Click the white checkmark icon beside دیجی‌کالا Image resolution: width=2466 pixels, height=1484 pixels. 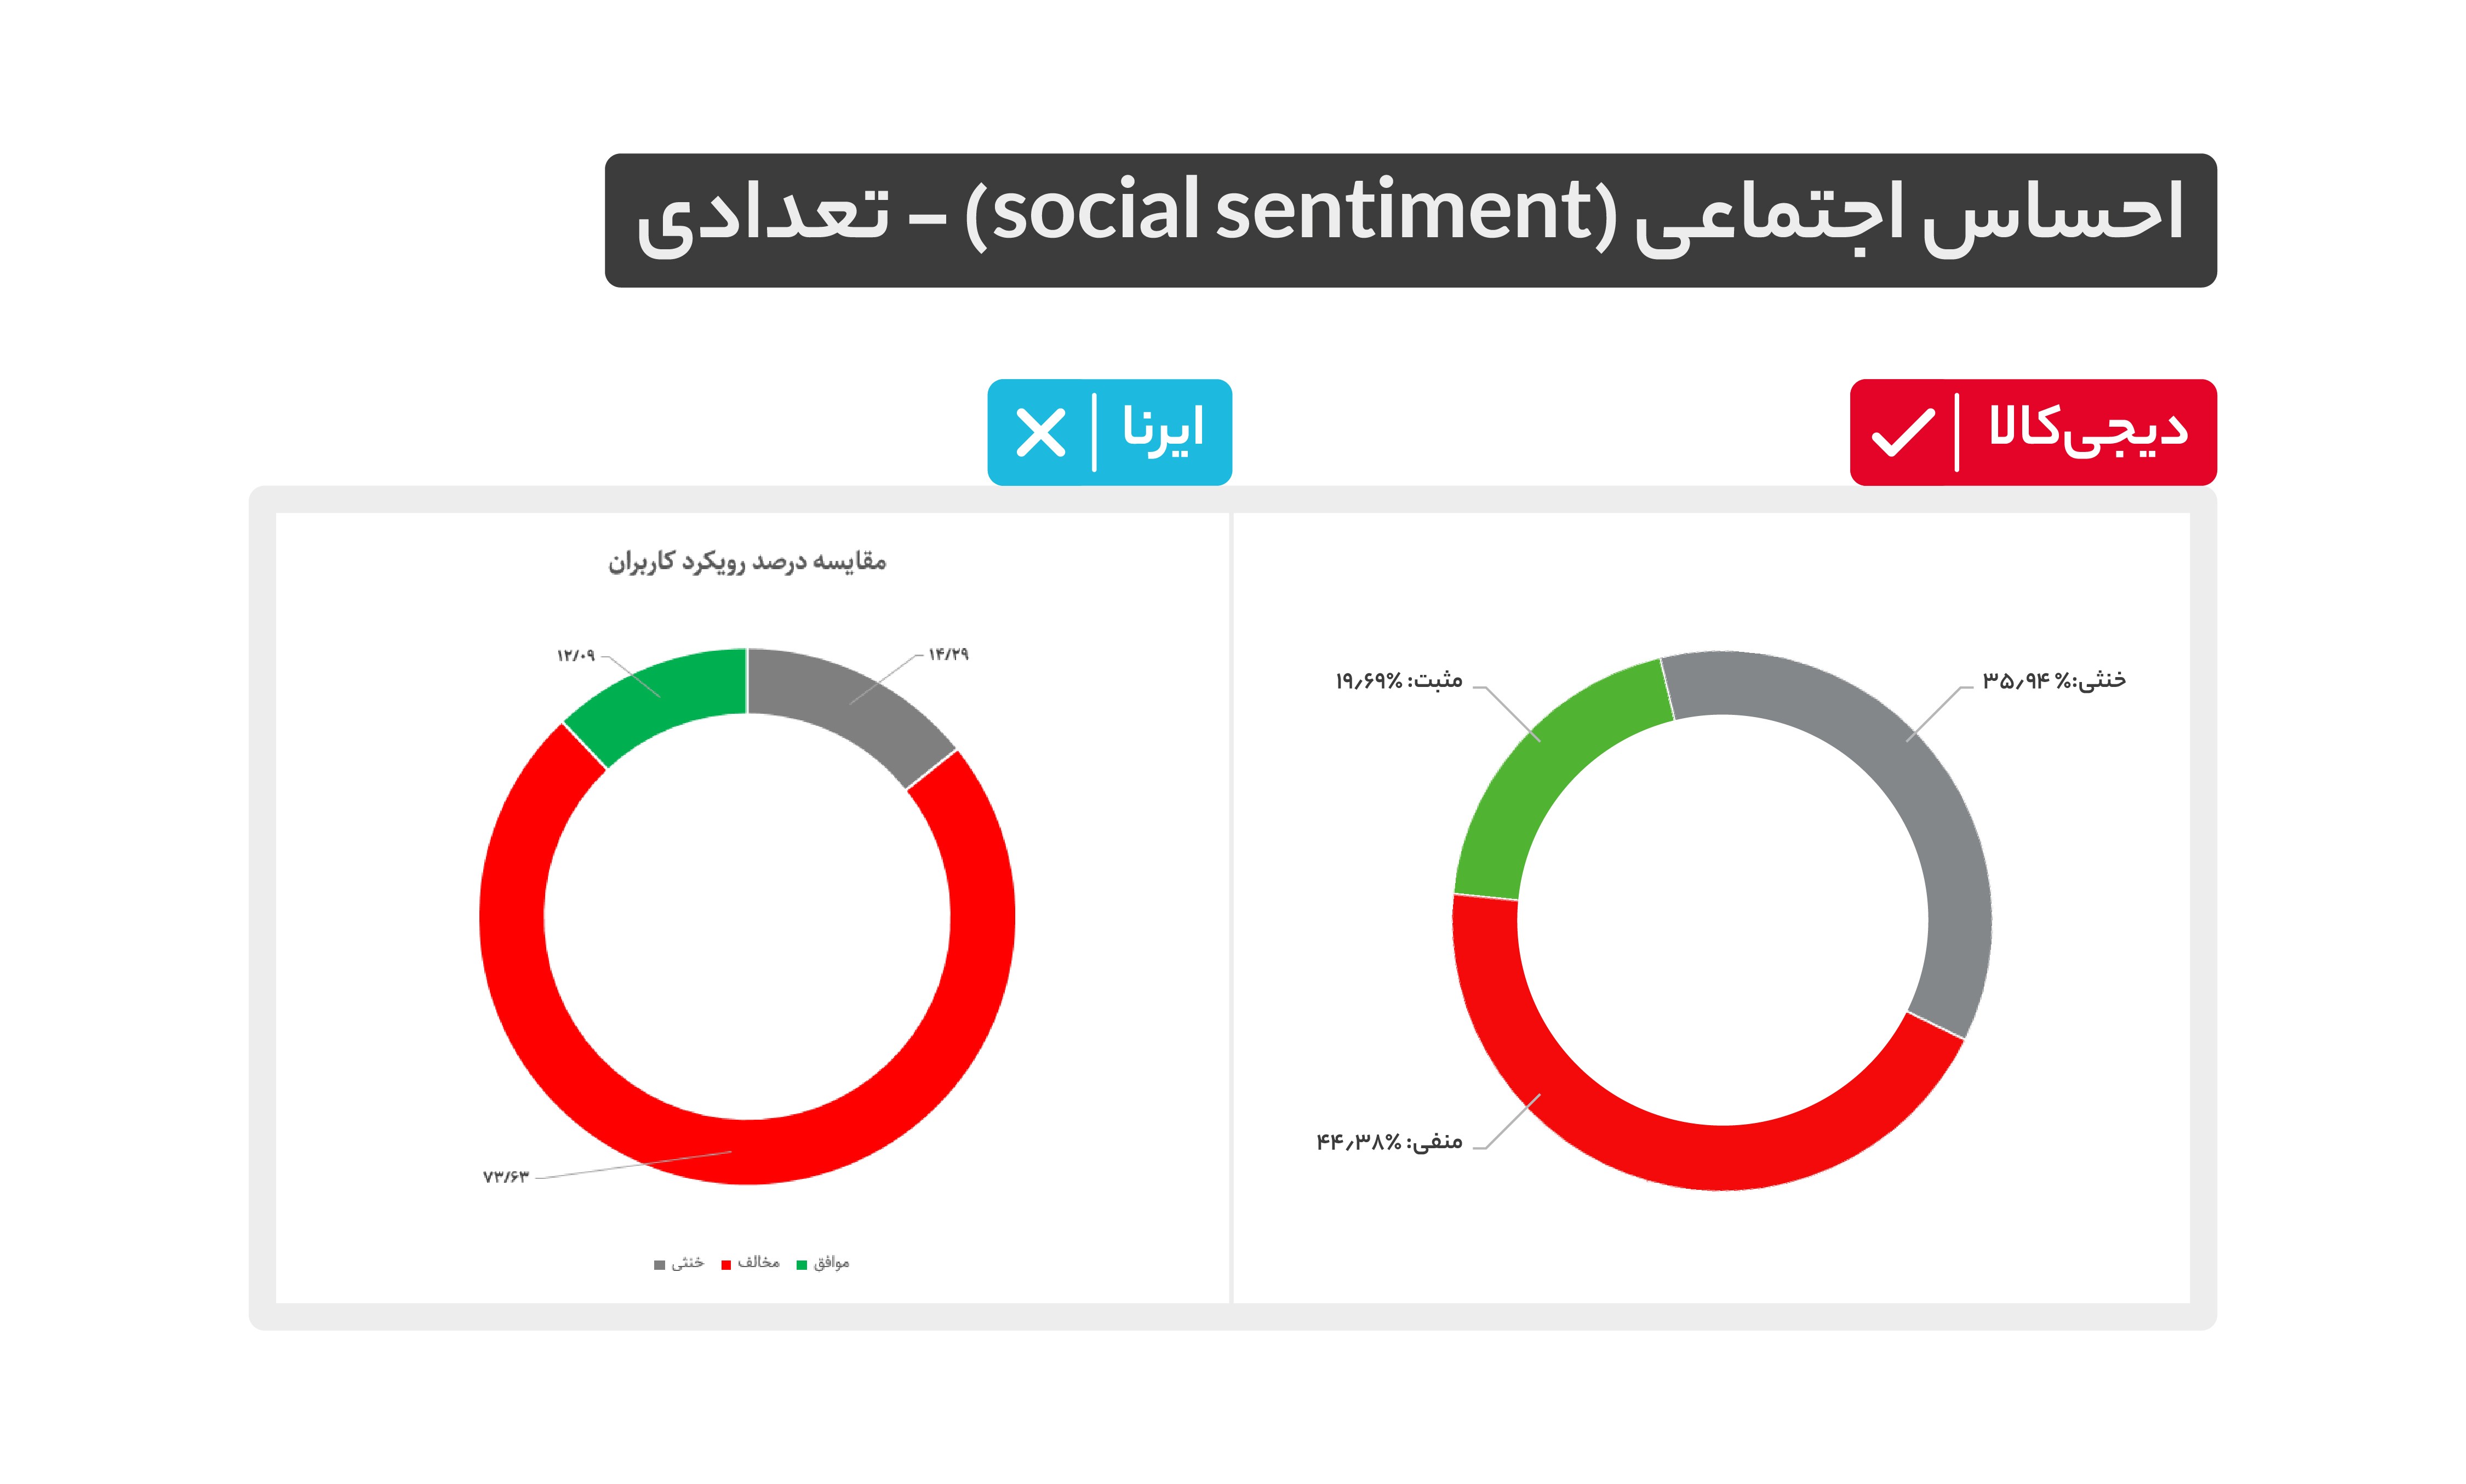(x=1902, y=432)
